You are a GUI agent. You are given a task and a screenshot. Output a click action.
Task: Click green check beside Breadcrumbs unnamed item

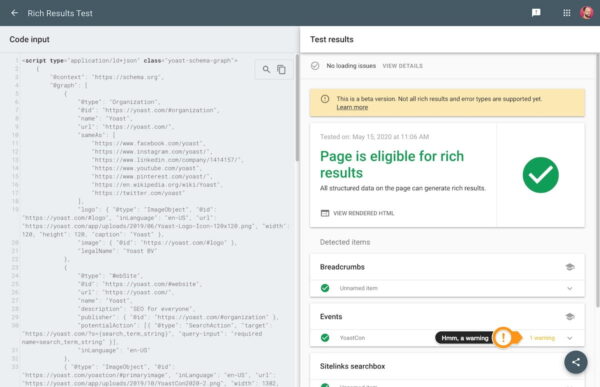coord(325,288)
